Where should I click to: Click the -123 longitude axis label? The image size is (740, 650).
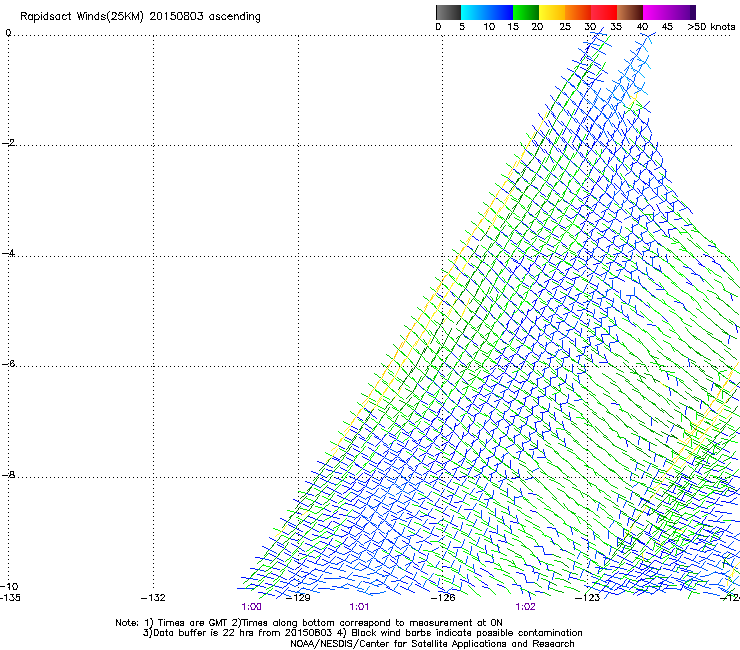point(587,598)
